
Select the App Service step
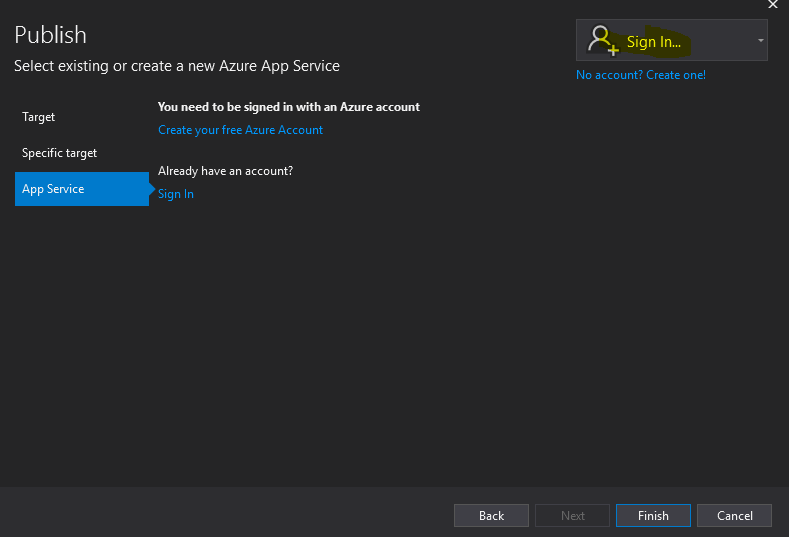(82, 189)
